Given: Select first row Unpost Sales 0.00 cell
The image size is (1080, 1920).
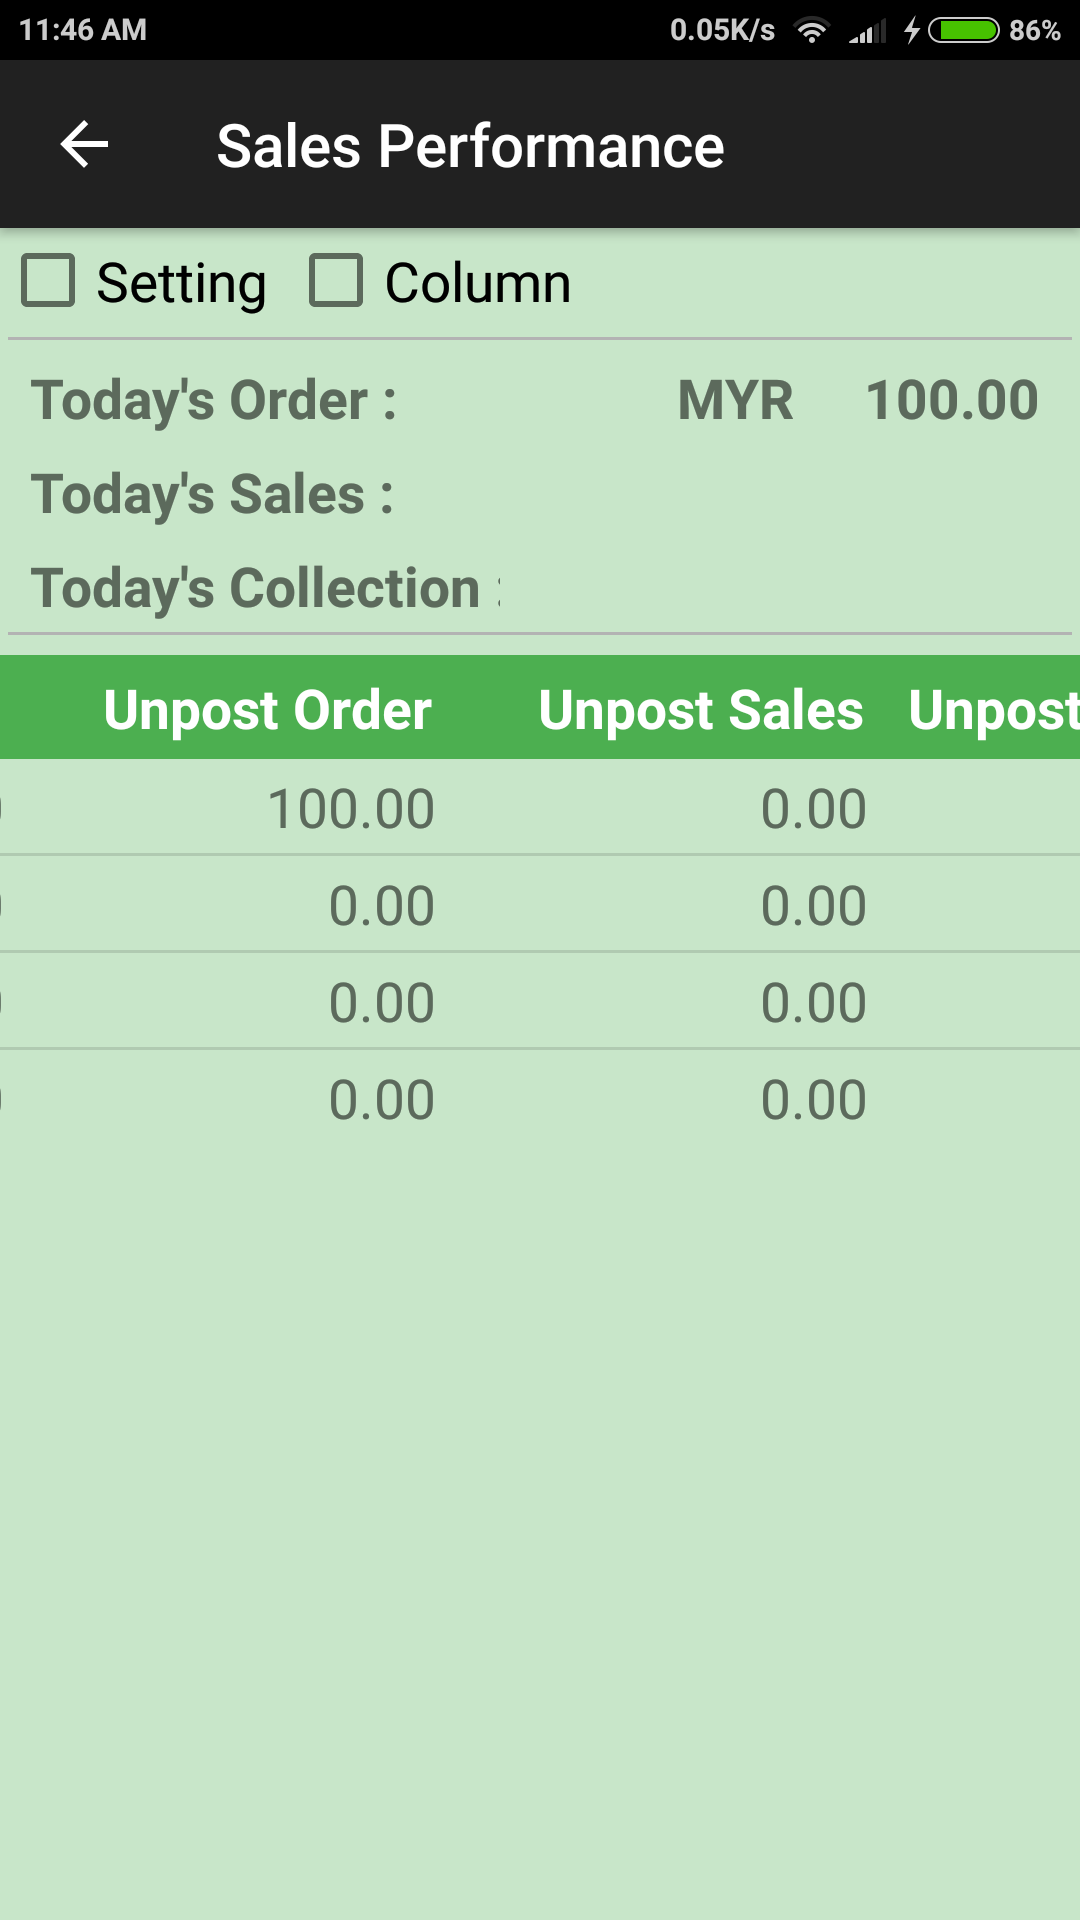Looking at the screenshot, I should coord(813,808).
